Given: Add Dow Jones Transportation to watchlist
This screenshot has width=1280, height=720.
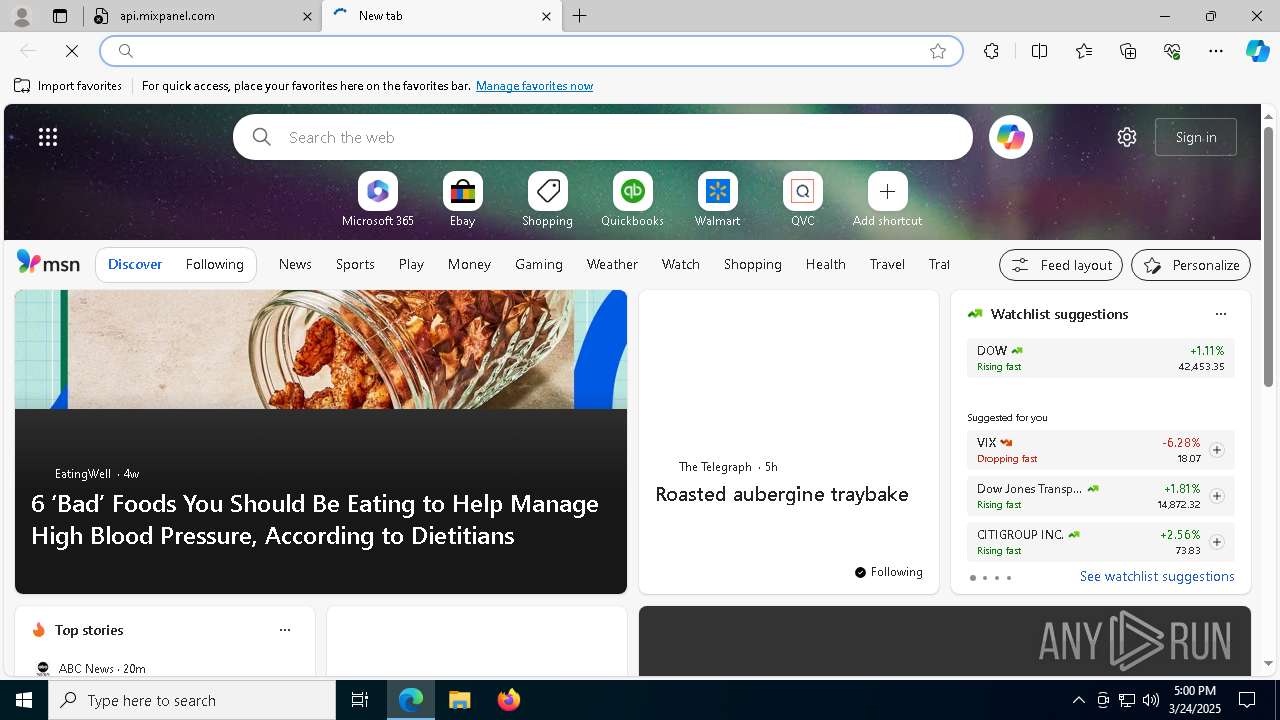Looking at the screenshot, I should click(x=1216, y=496).
